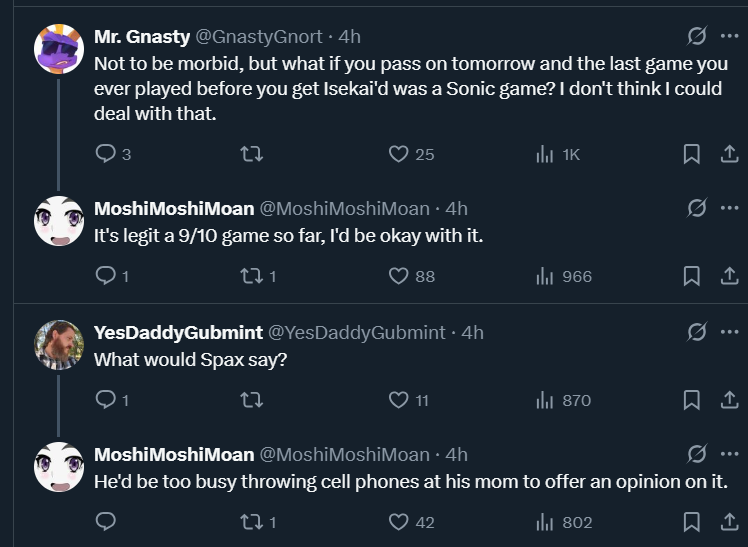
Task: Share Mr. Gnasty's tweet
Action: [729, 154]
